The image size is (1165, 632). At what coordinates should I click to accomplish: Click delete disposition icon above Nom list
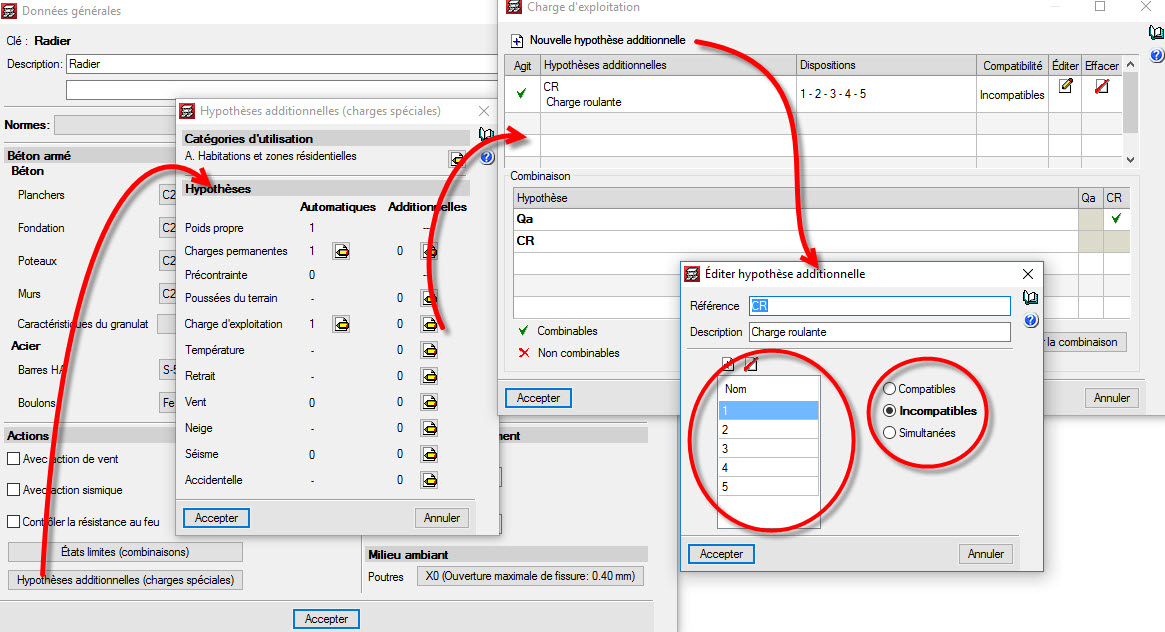750,364
